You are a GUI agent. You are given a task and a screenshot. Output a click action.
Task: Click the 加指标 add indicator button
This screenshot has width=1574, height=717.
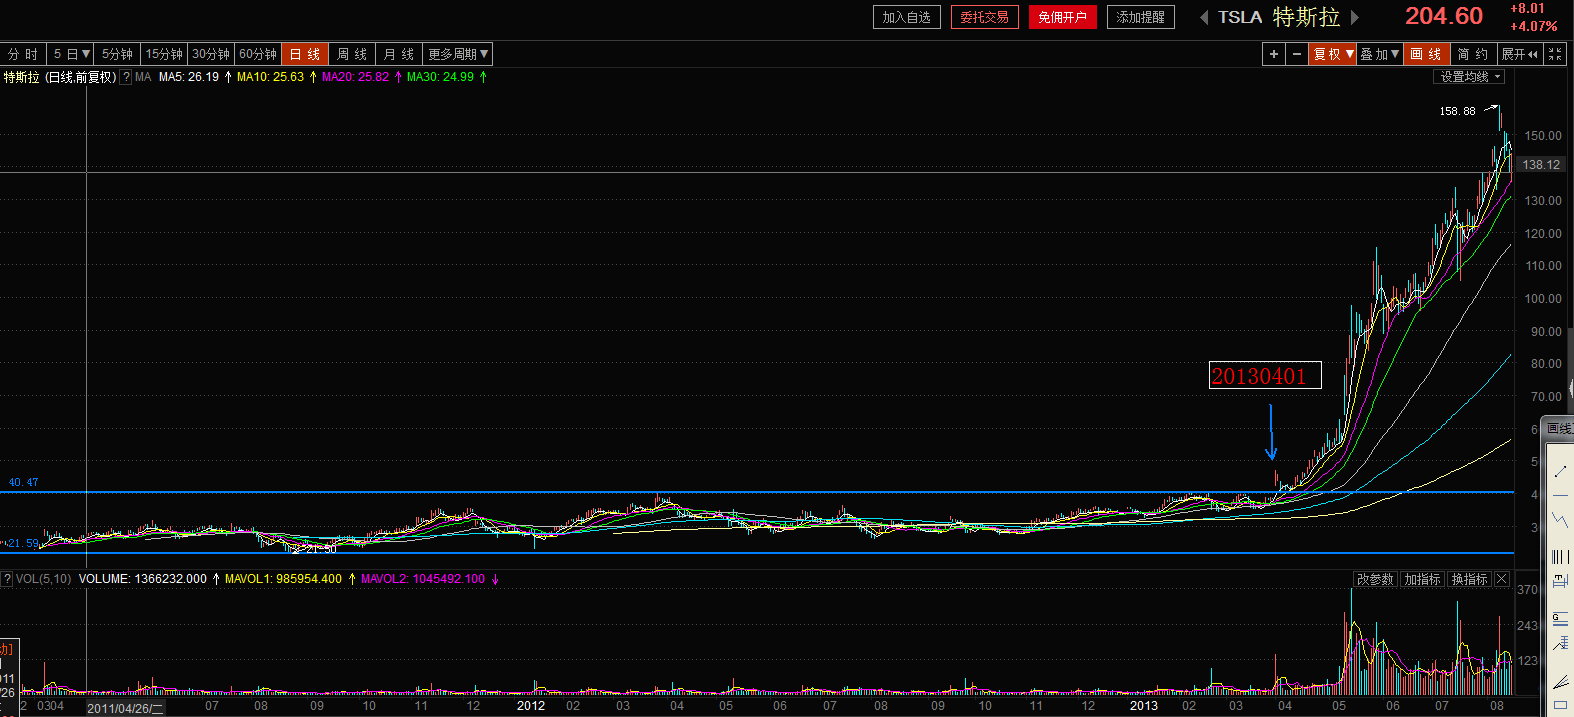[1422, 579]
